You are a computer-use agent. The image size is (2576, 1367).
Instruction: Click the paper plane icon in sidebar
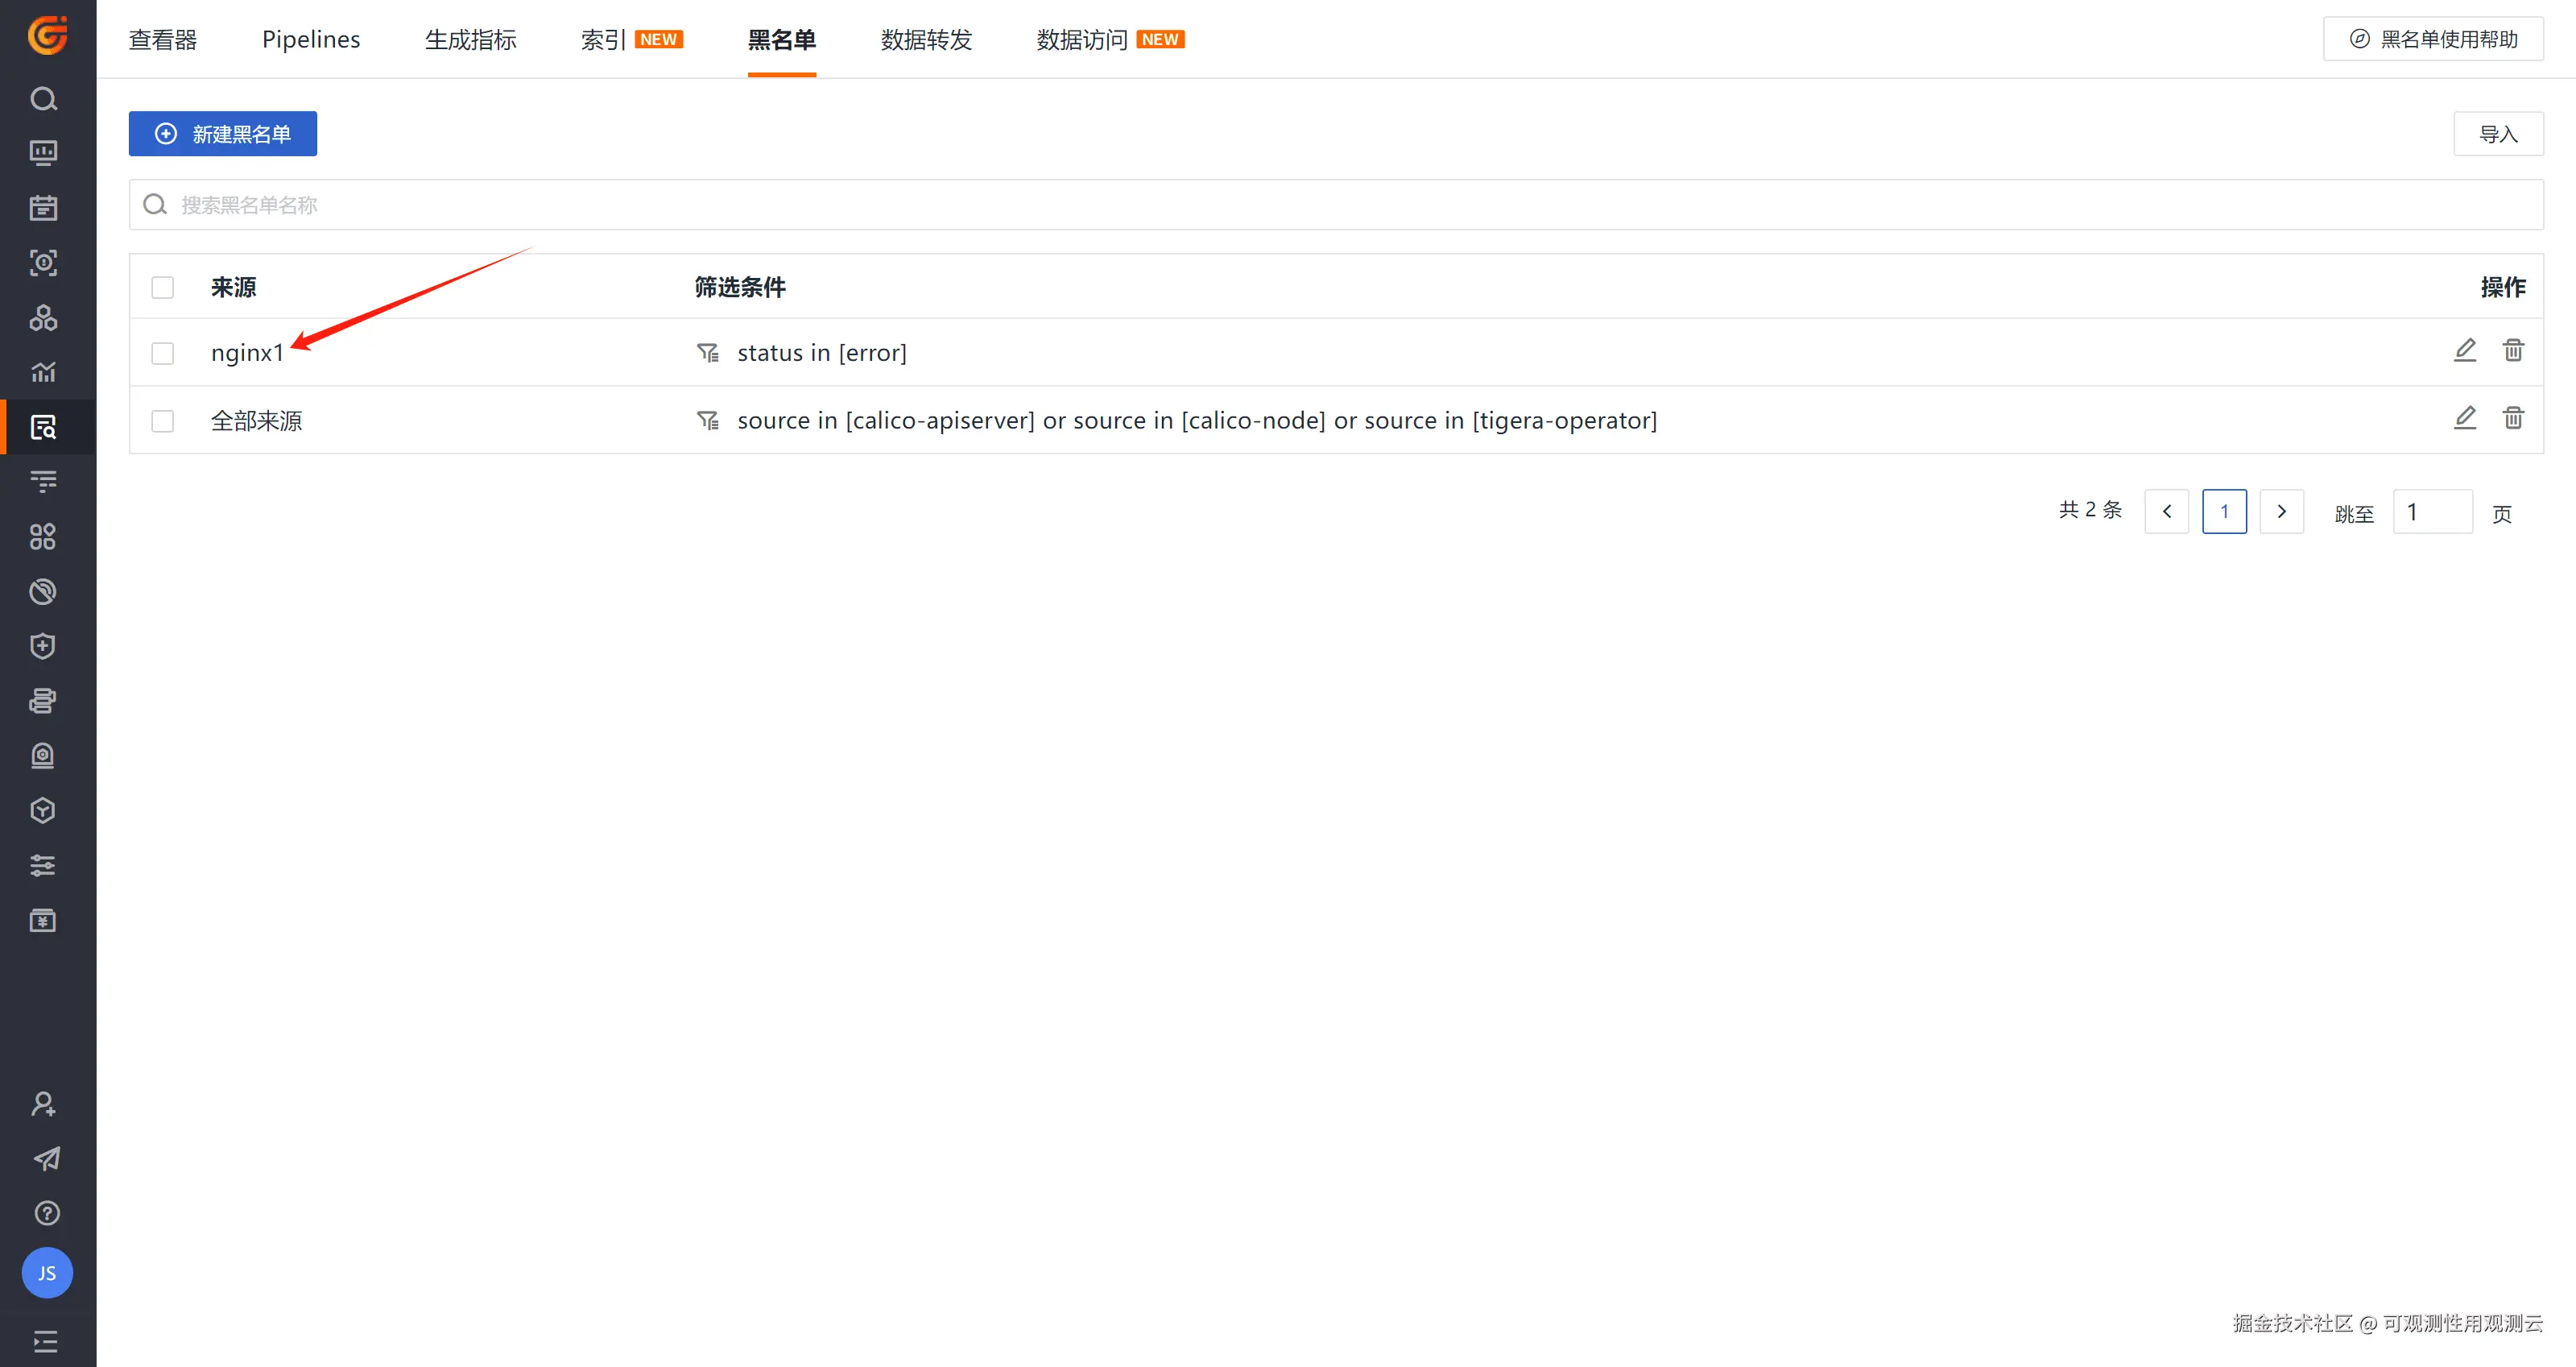(46, 1159)
